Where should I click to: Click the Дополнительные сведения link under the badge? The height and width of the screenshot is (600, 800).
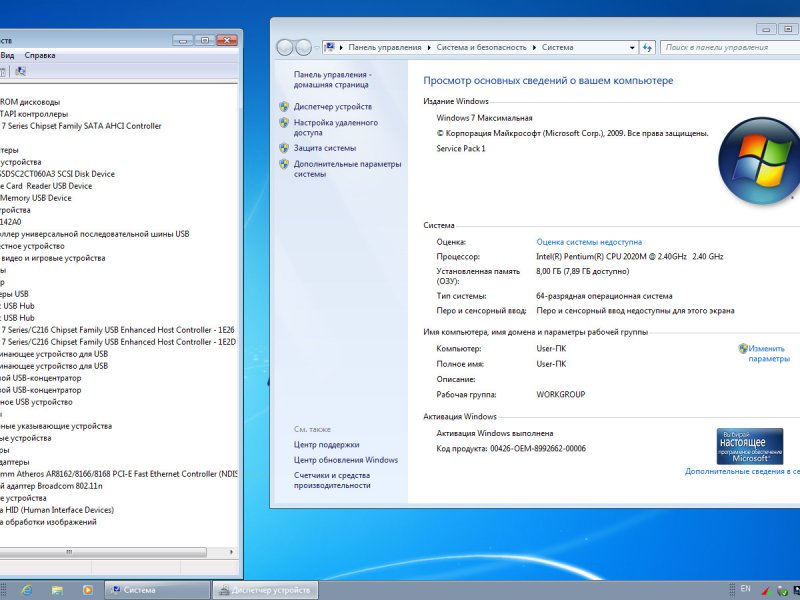(742, 471)
